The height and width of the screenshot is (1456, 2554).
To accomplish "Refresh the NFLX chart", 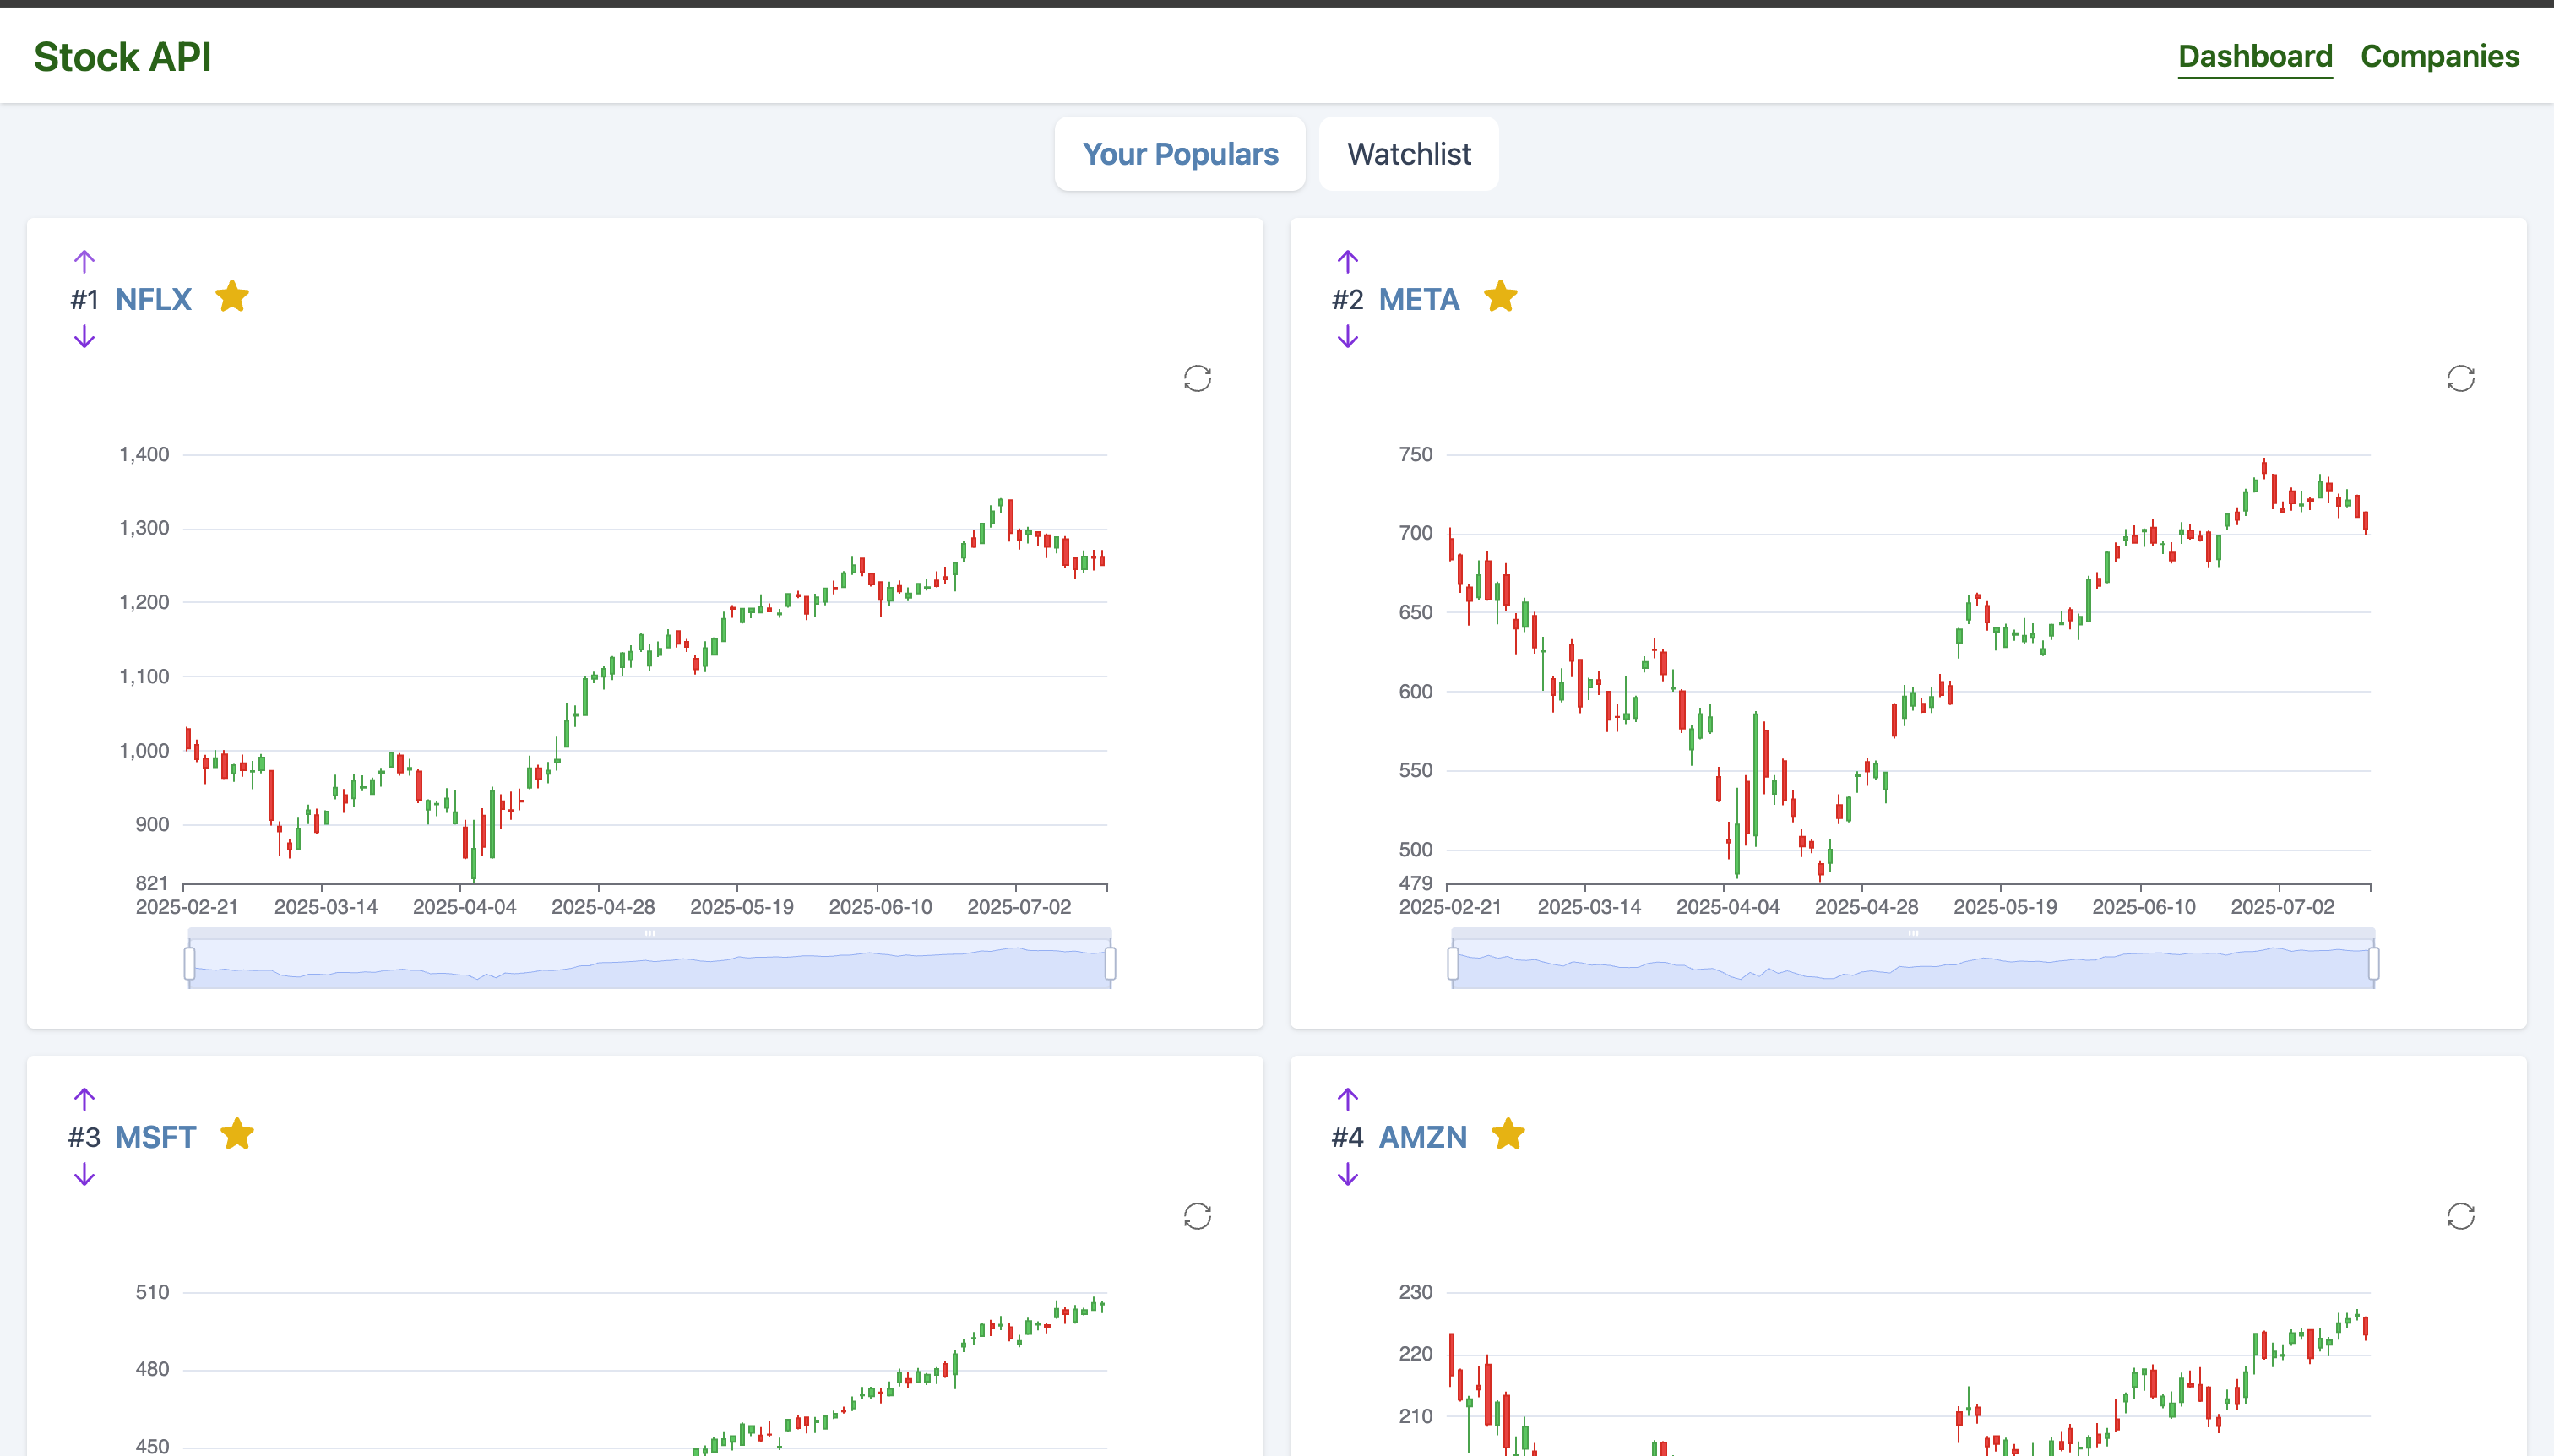I will tap(1197, 378).
